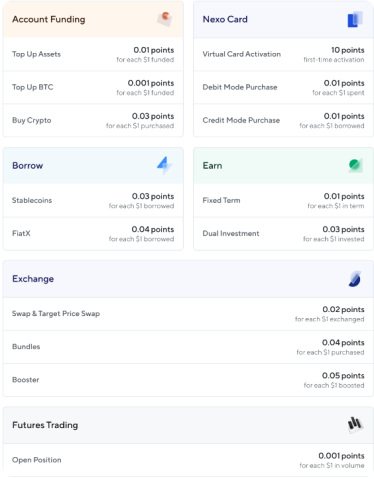This screenshot has width=374, height=479.
Task: Select the Fixed Term earn row
Action: [284, 201]
